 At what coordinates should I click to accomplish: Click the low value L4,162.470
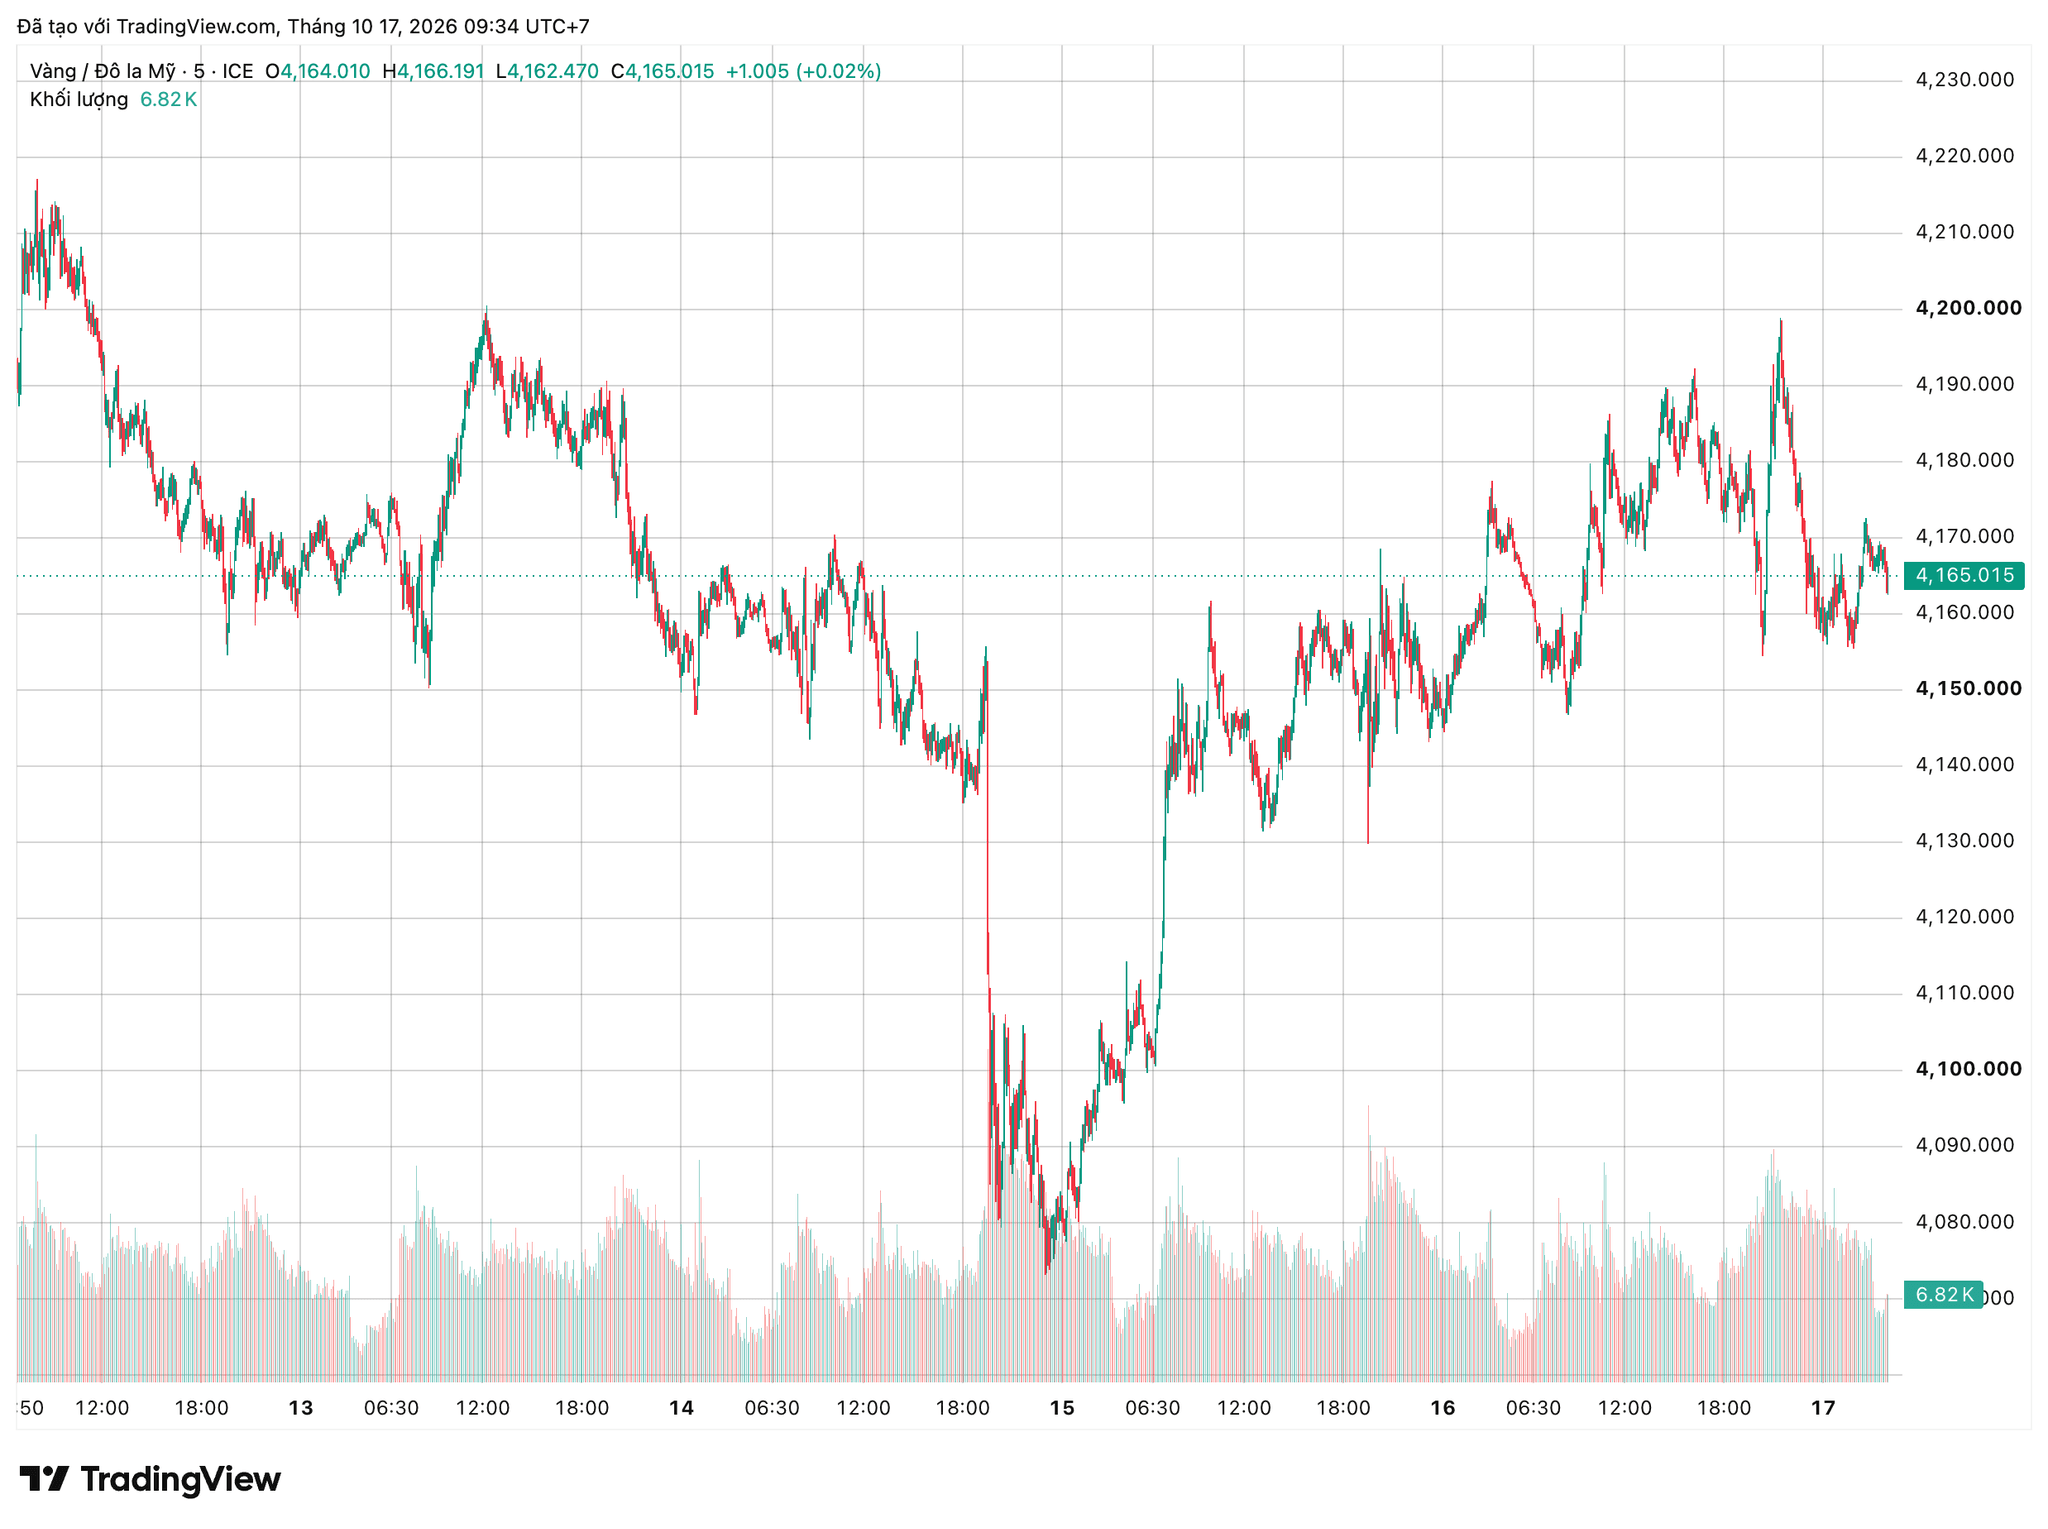(x=547, y=71)
